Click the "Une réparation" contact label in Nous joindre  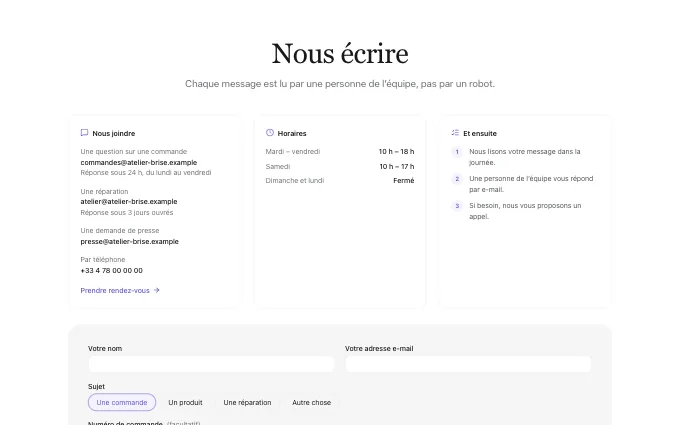click(105, 192)
